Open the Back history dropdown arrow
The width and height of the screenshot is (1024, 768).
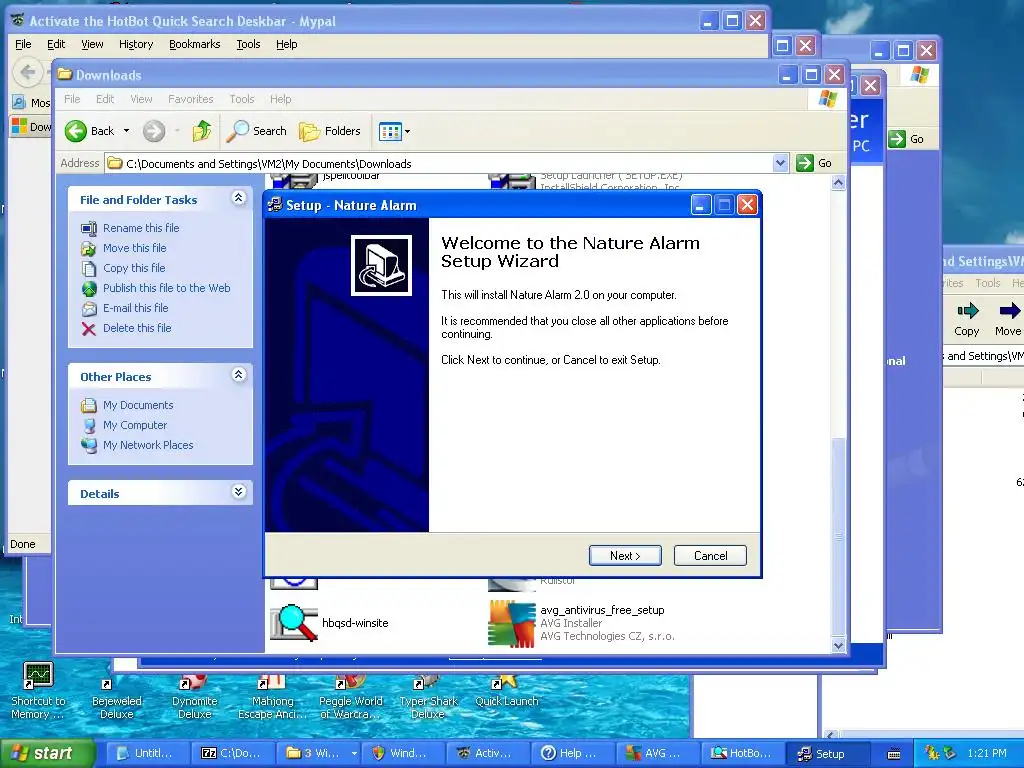tap(127, 131)
